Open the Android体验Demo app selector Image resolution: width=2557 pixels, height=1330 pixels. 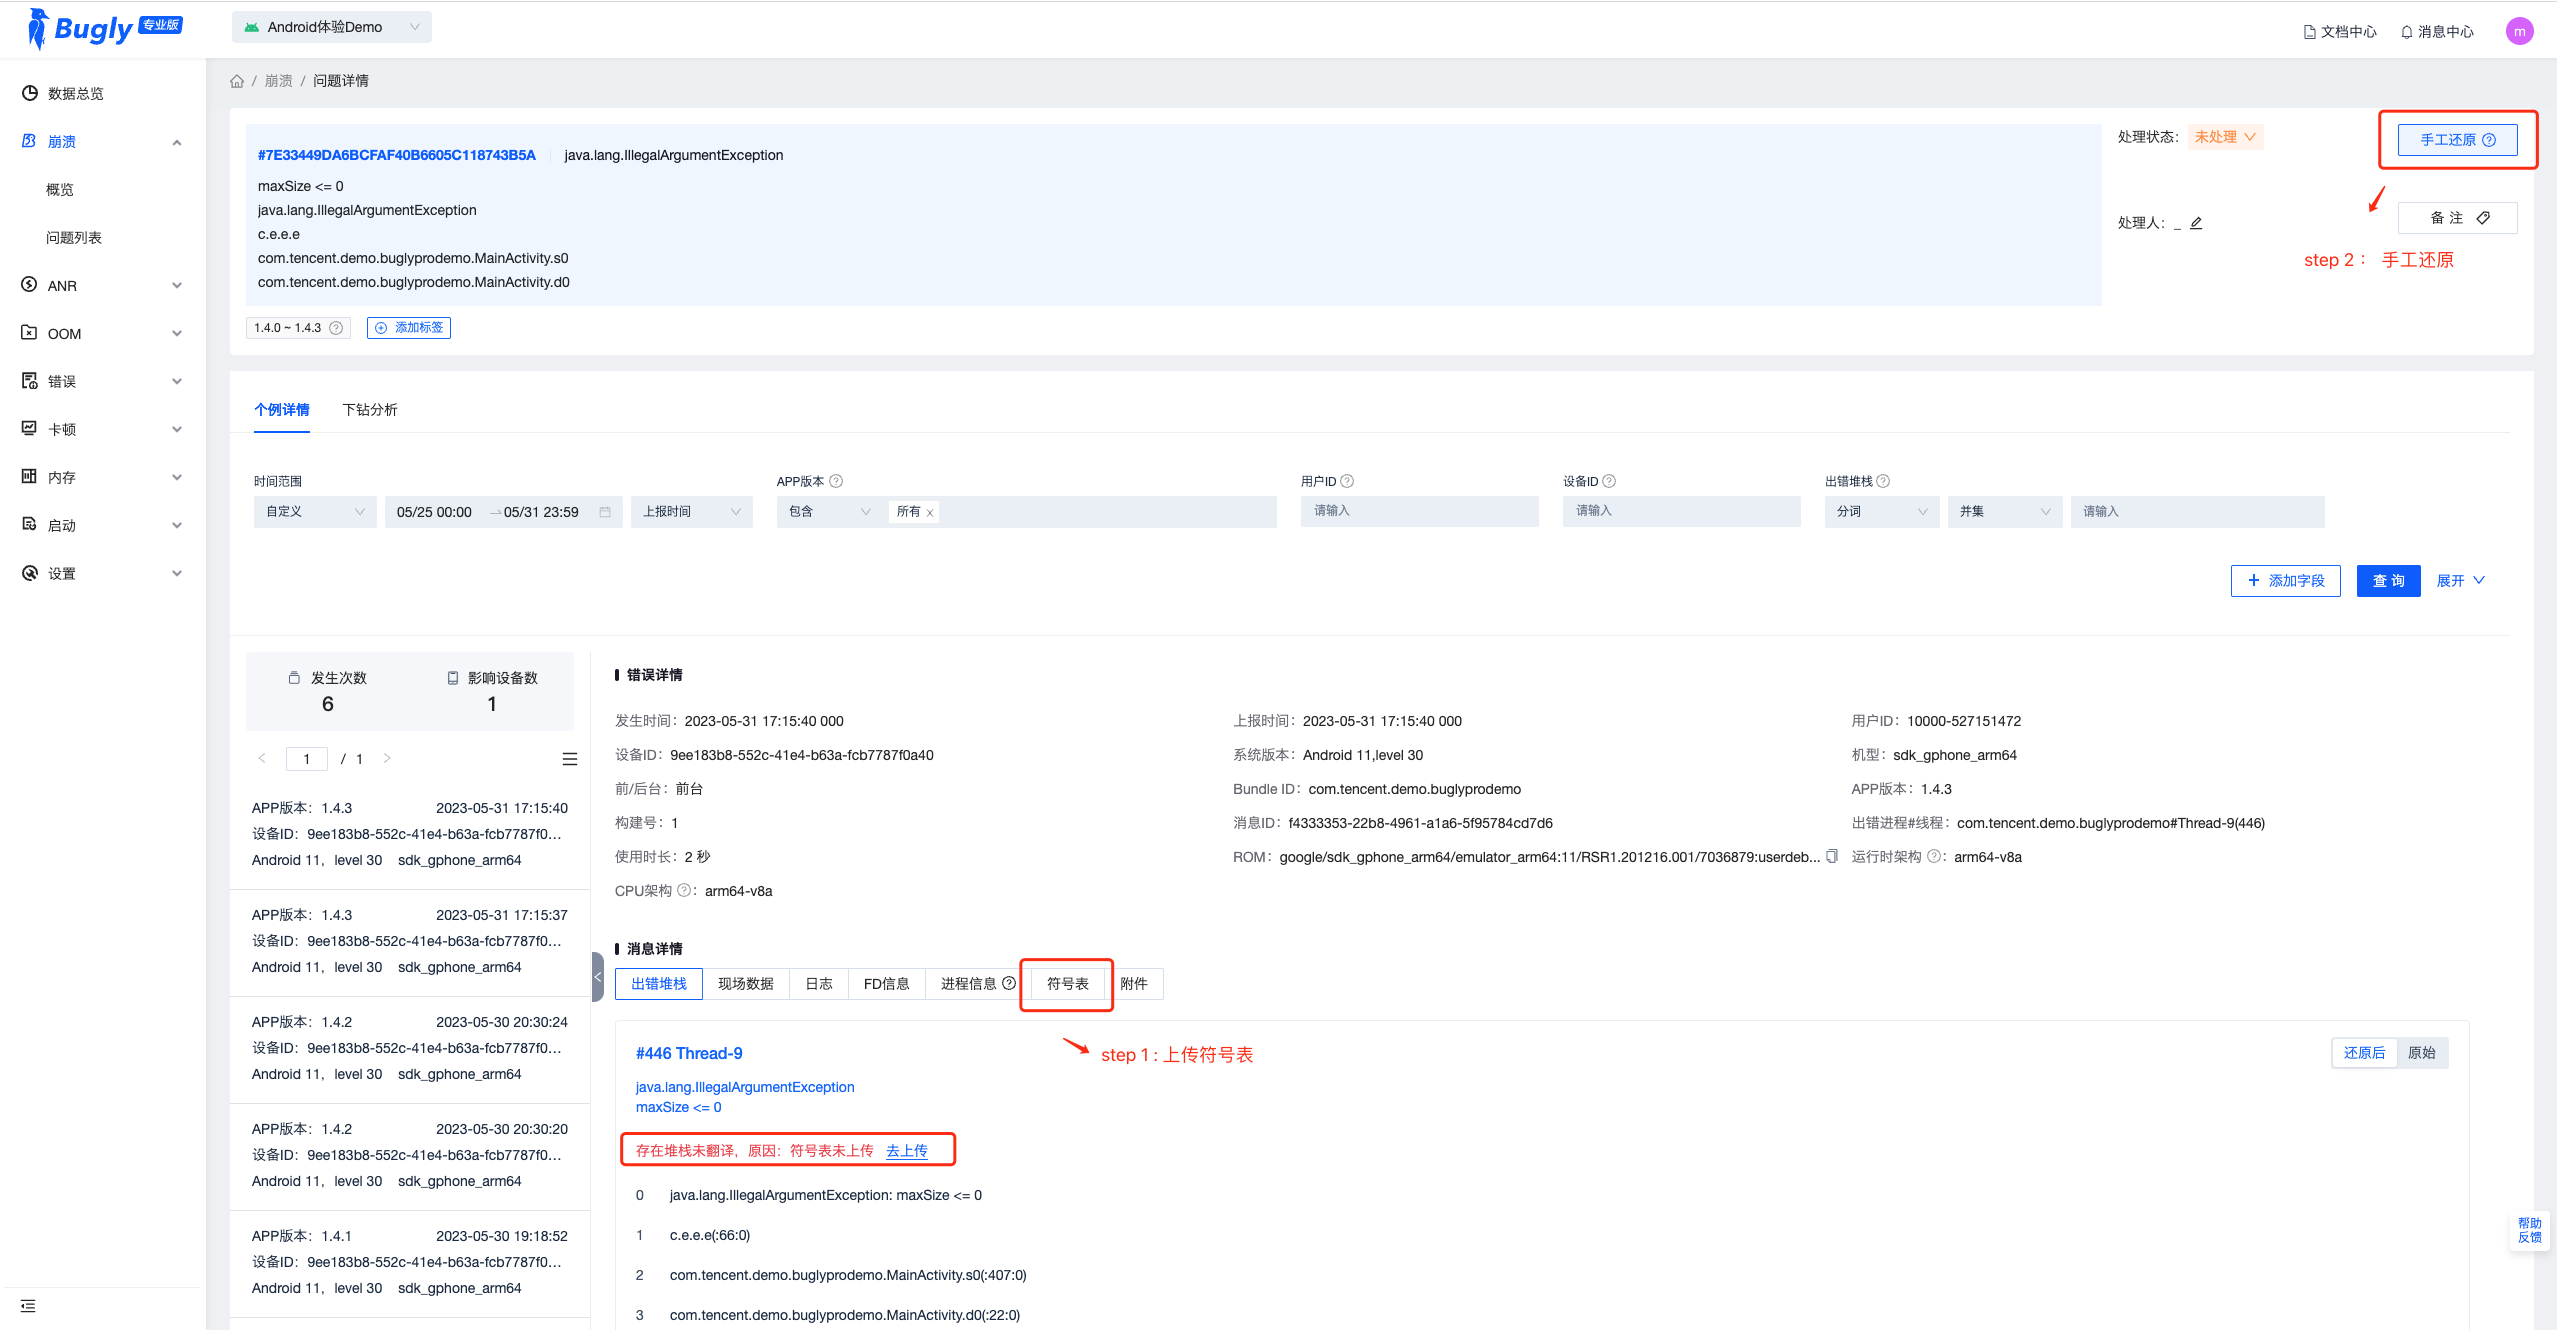tap(332, 27)
